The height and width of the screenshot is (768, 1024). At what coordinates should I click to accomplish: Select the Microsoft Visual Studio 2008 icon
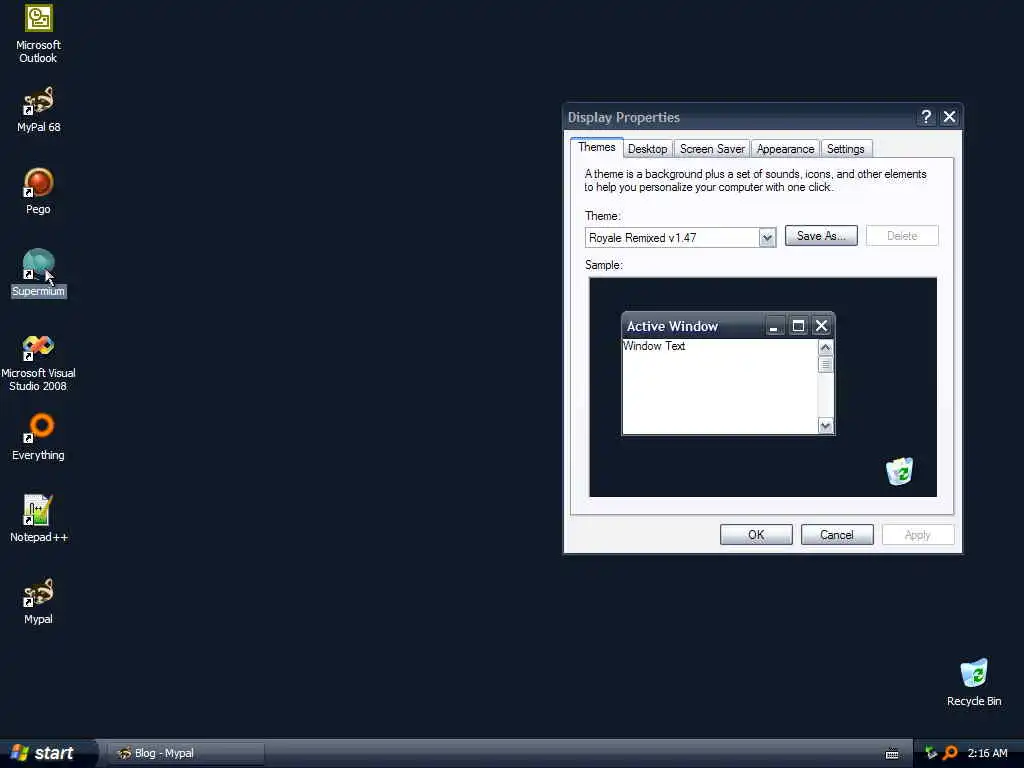39,362
